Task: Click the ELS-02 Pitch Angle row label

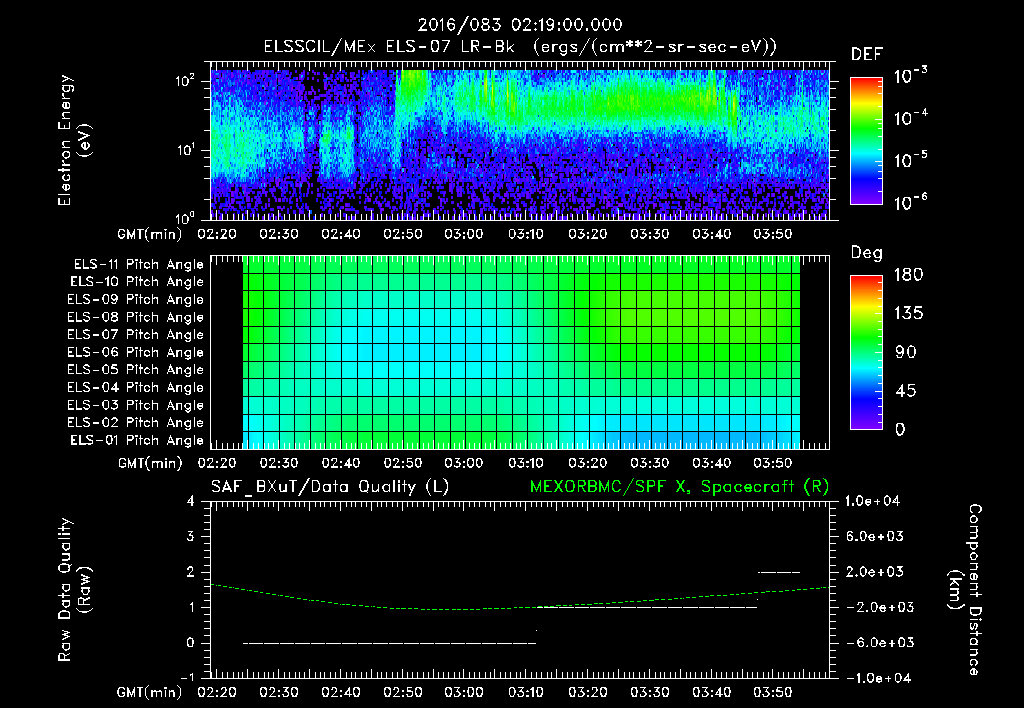Action: (135, 423)
